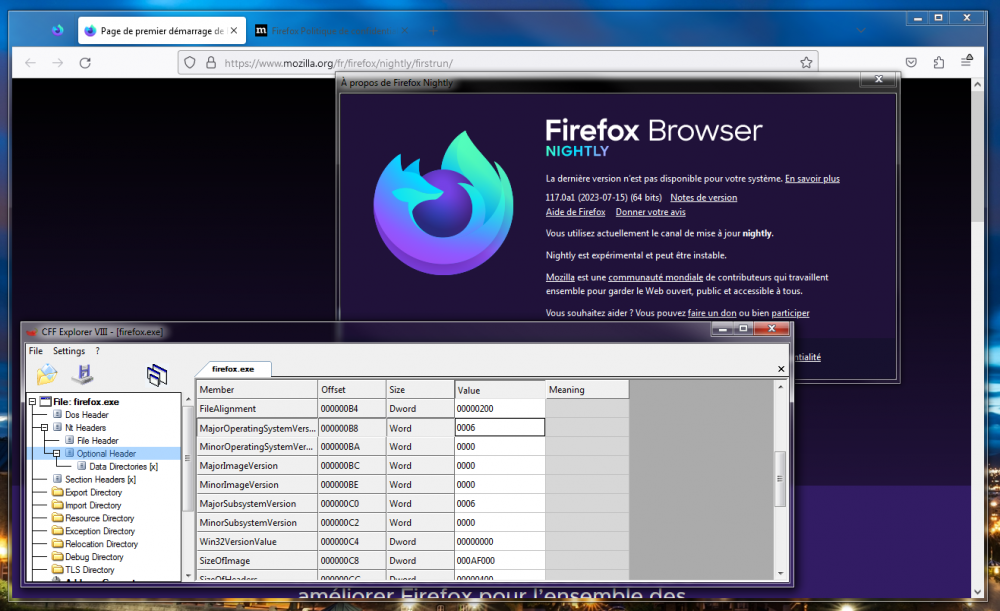Viewport: 1000px width, 611px height.
Task: Bookmark this page with the star icon
Action: tap(806, 62)
